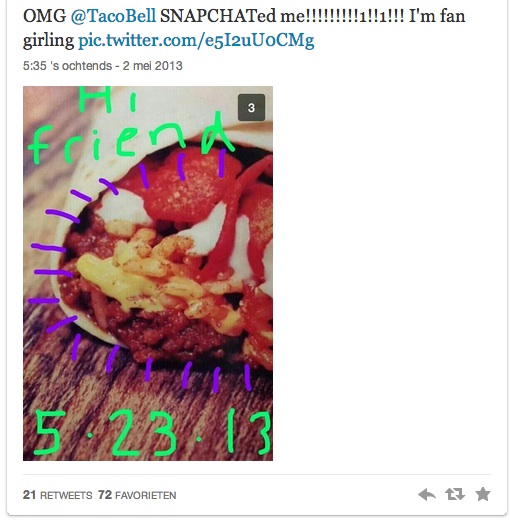The width and height of the screenshot is (511, 521).
Task: Click the RETWEETS label
Action: coord(66,495)
